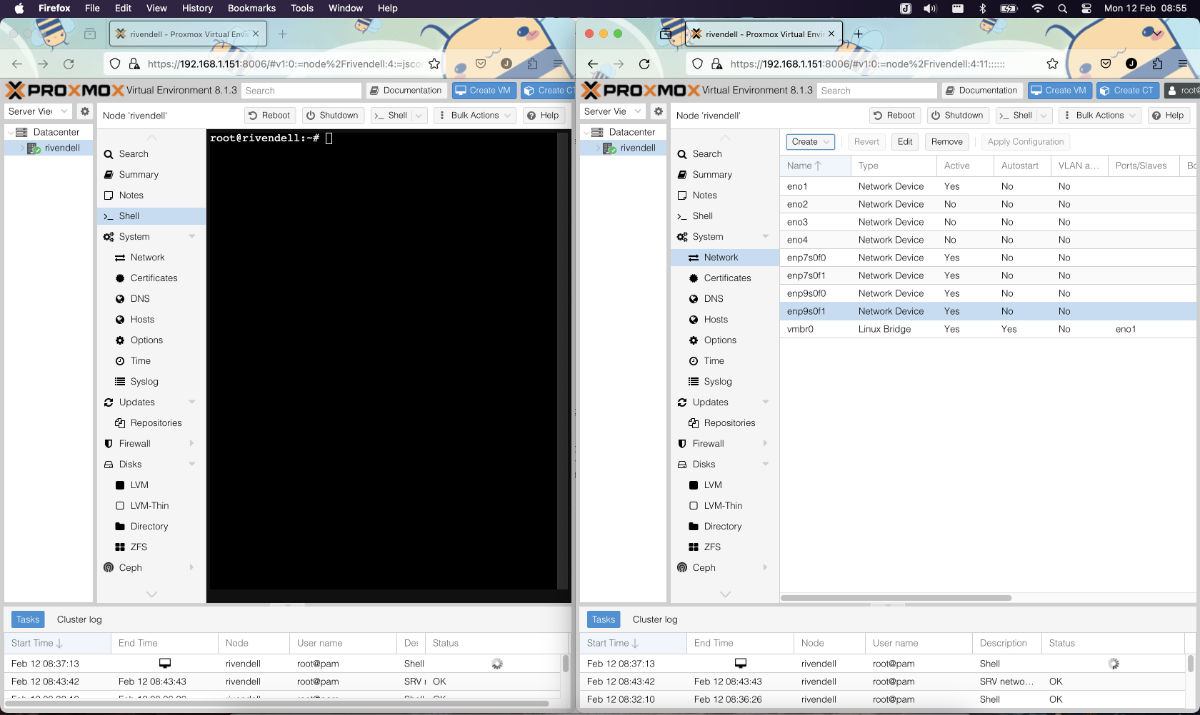Open the Bookmarks menu in Firefox
The width and height of the screenshot is (1200, 715).
click(x=251, y=7)
